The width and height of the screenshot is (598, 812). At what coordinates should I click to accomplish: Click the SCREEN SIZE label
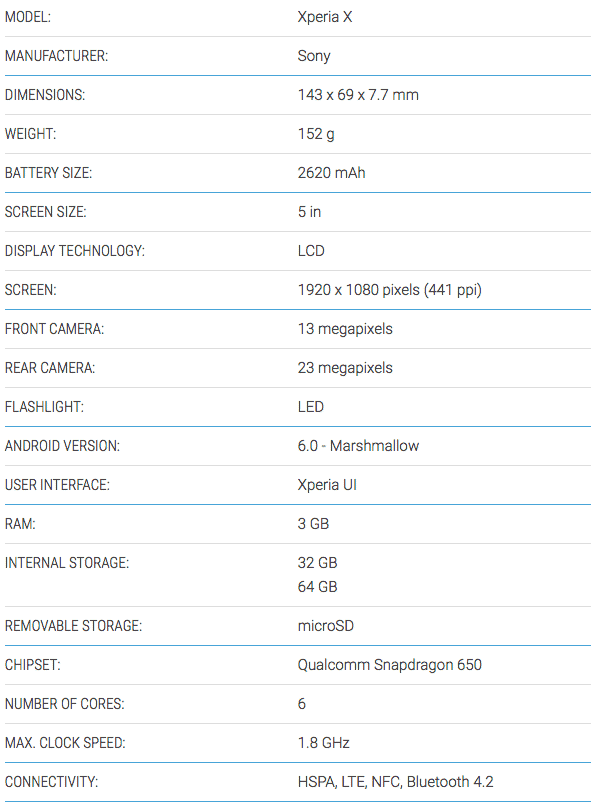coord(46,212)
